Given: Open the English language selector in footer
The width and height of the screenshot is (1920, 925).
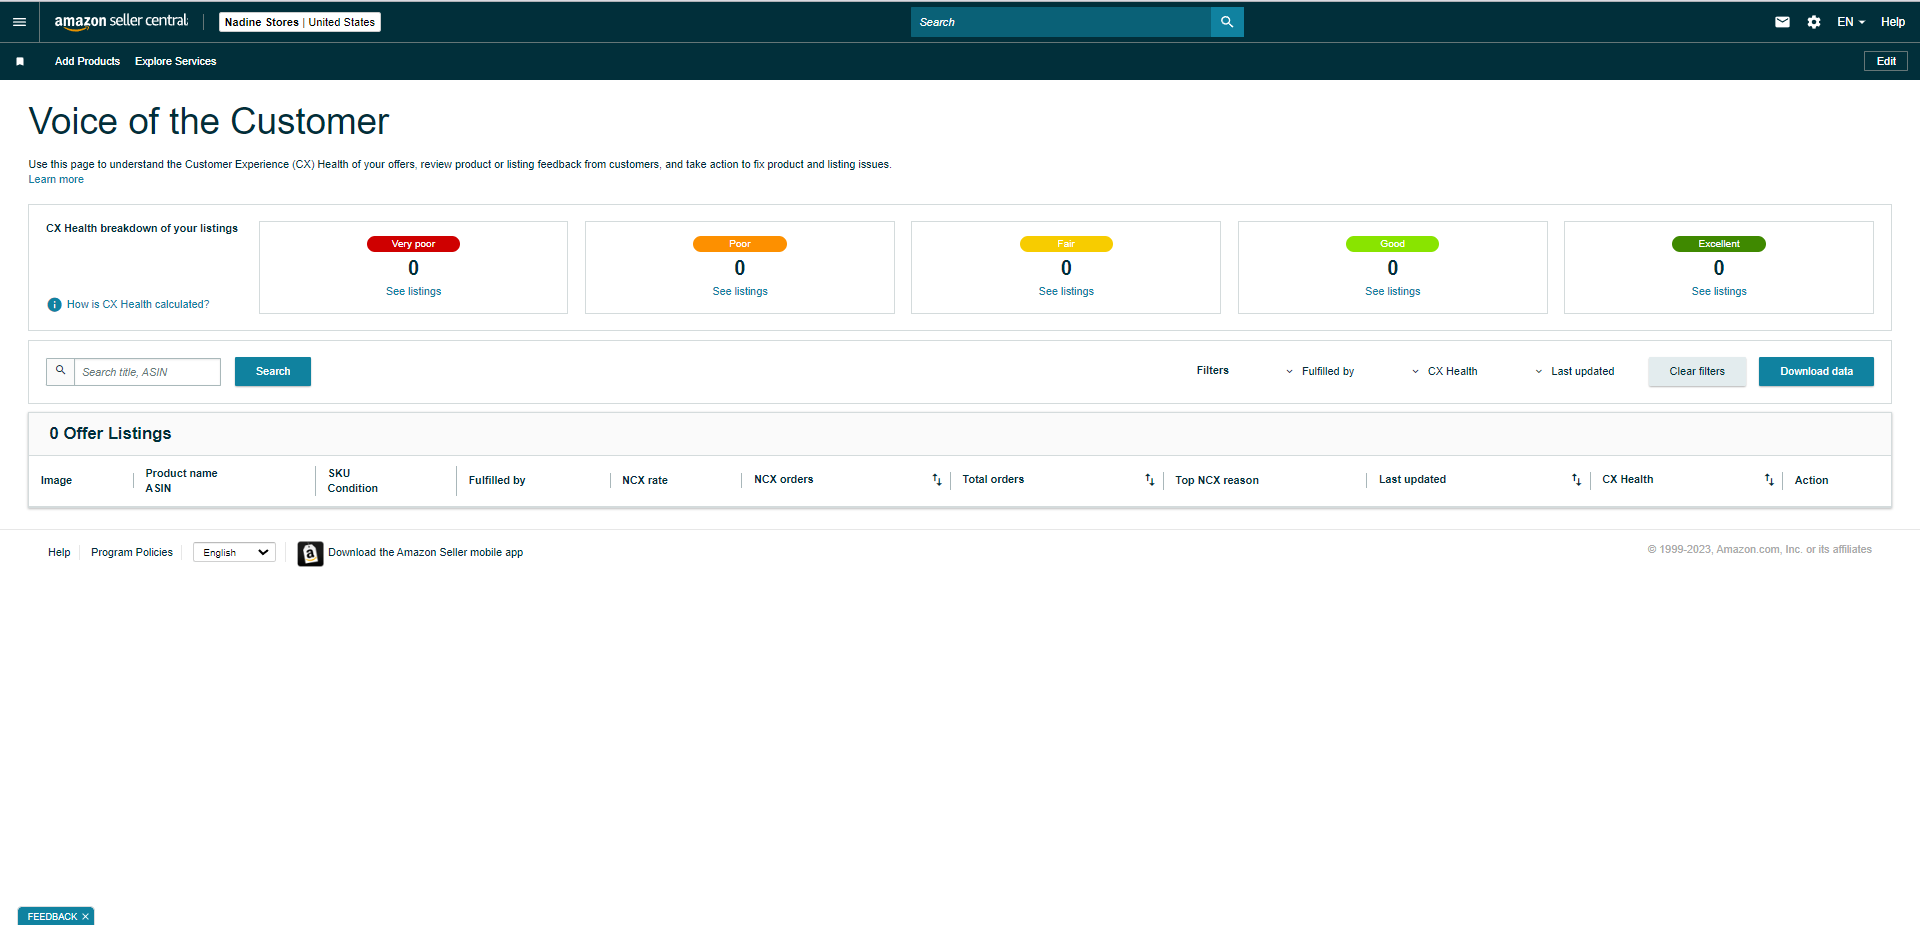Looking at the screenshot, I should point(234,552).
